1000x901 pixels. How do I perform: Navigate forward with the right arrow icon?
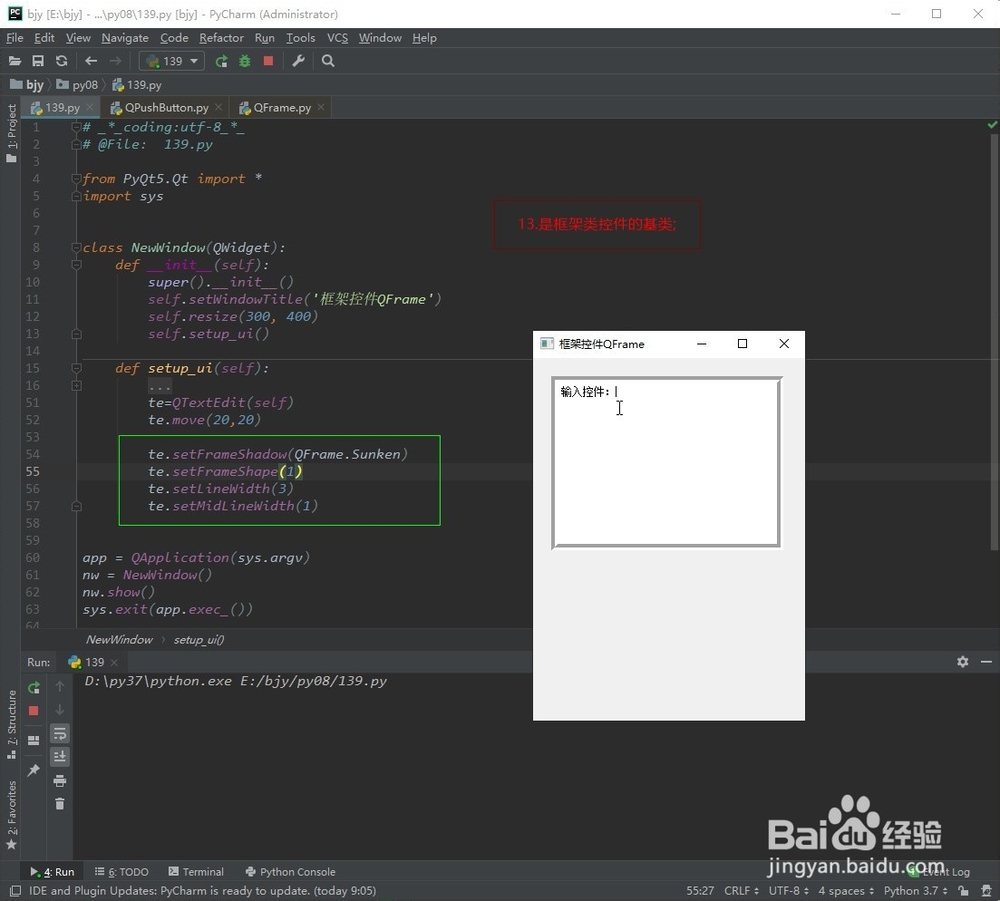(x=115, y=61)
